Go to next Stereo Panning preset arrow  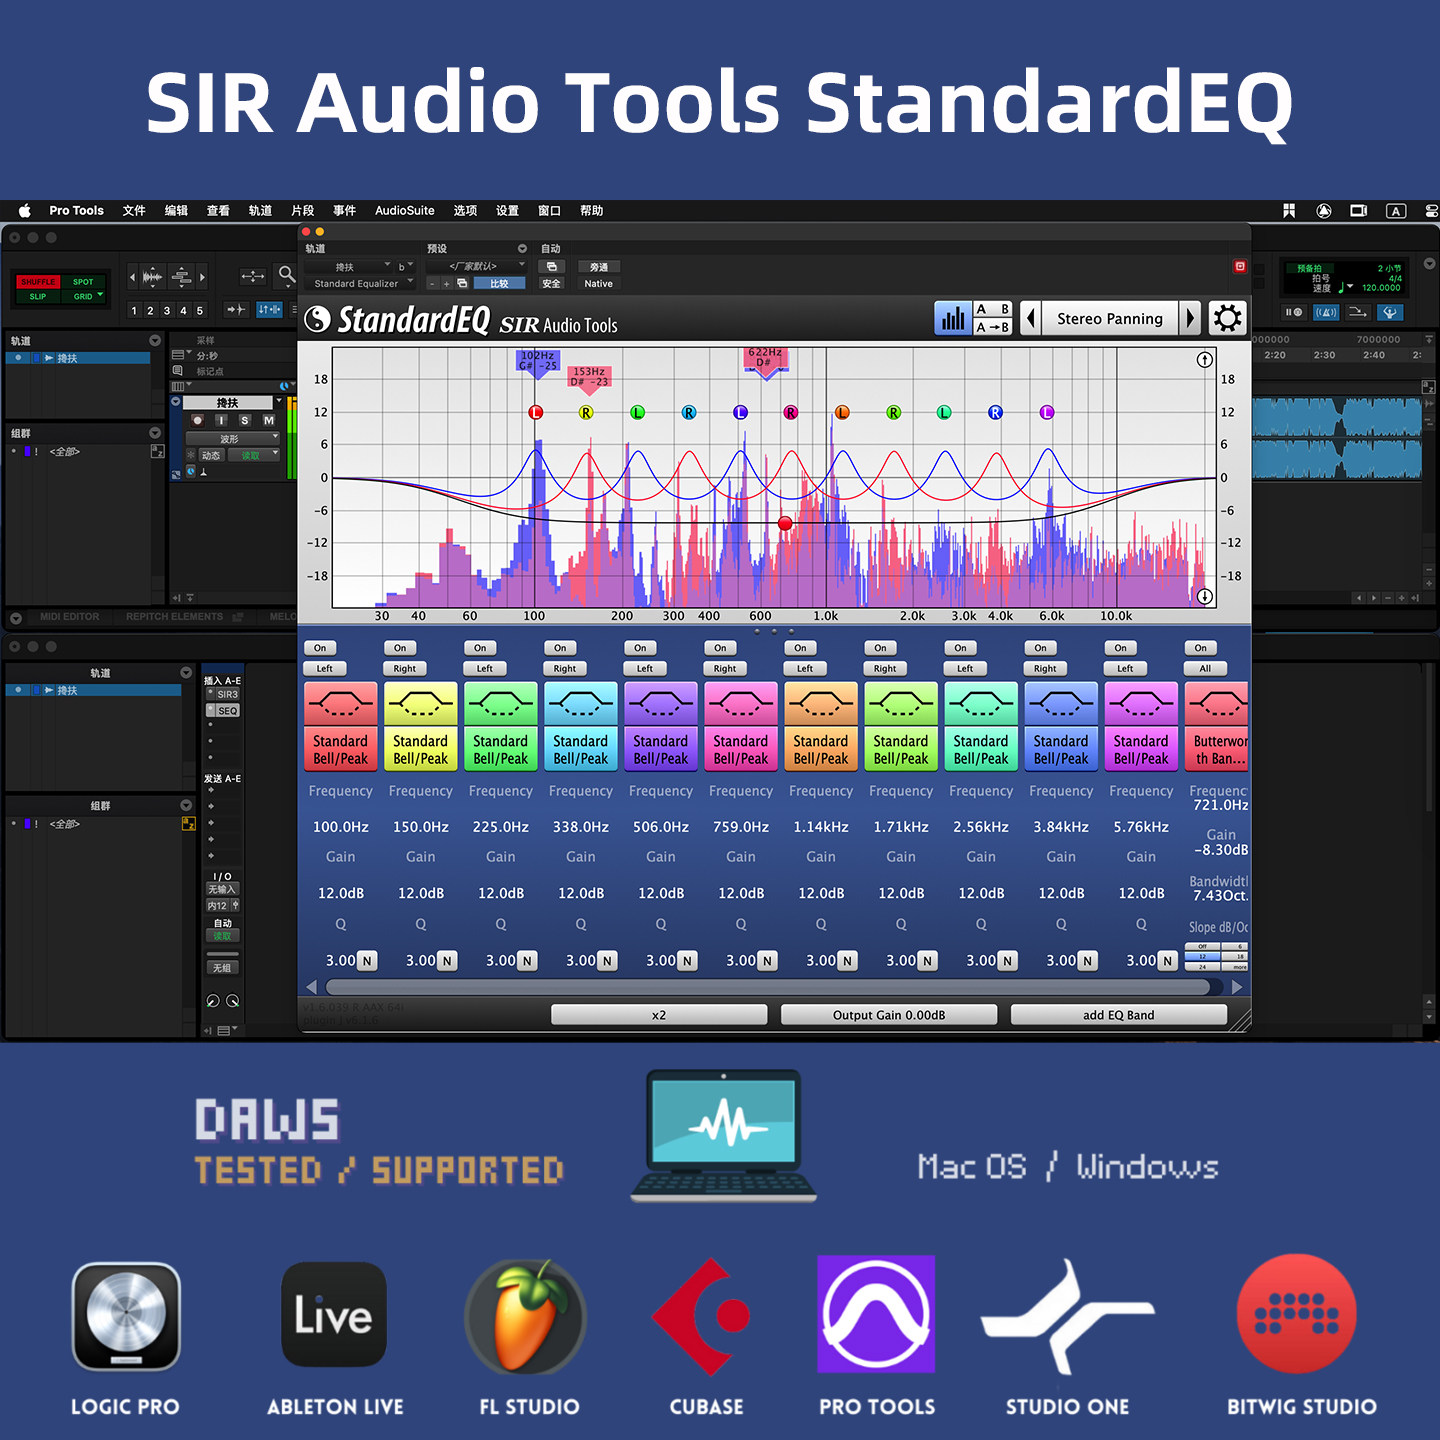tap(1189, 319)
